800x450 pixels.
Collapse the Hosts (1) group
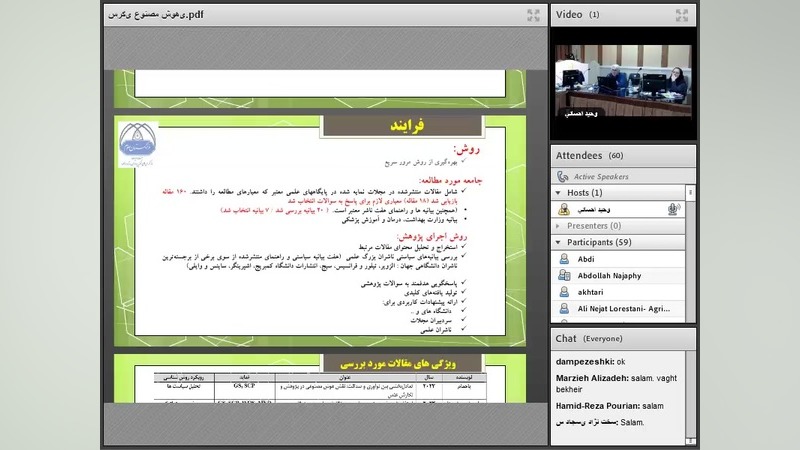(x=558, y=193)
